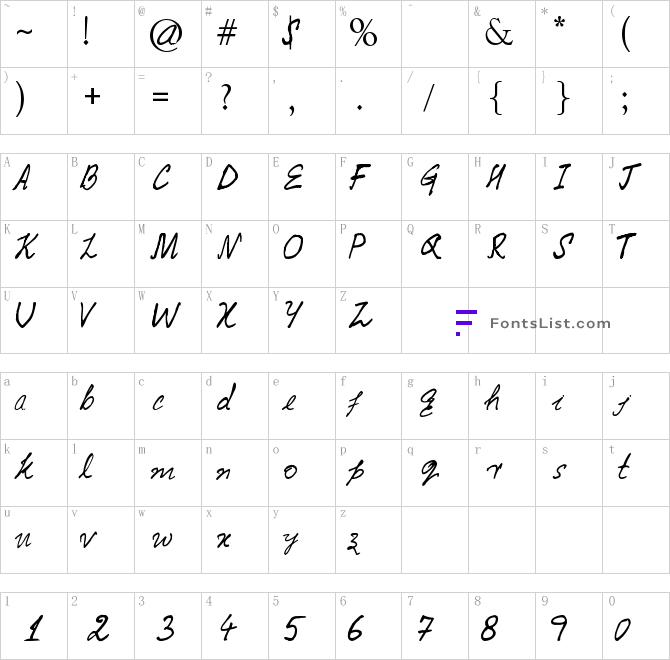Screen dimensions: 670x660
Task: Click the uppercase E glyph
Action: click(293, 177)
